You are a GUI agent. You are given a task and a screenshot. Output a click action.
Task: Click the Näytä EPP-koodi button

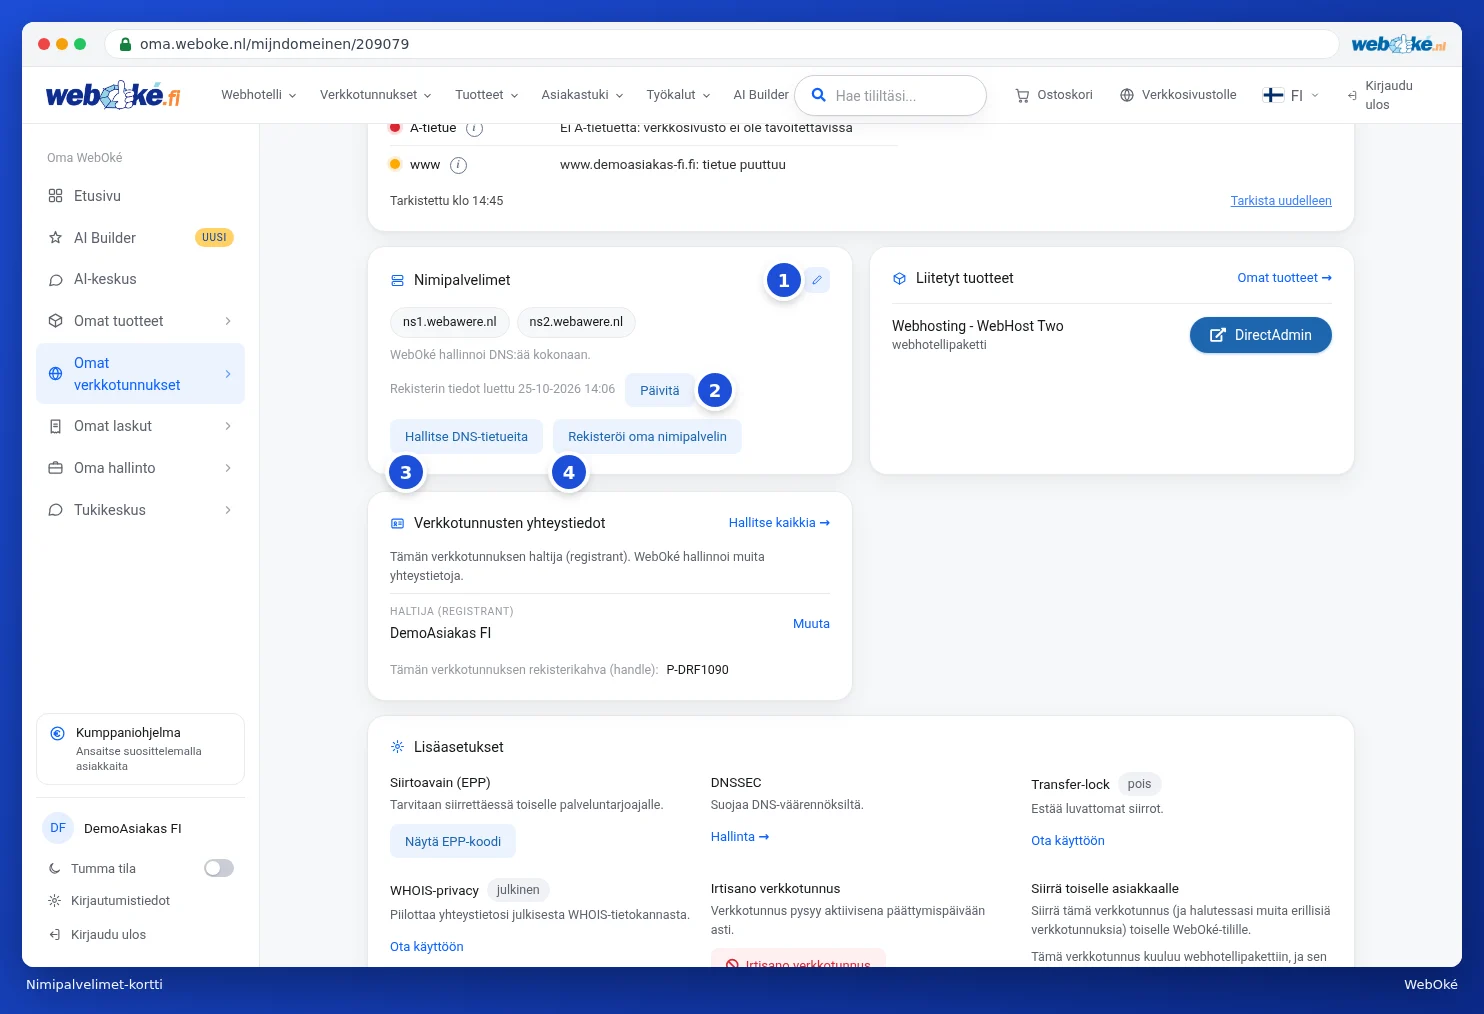[453, 842]
